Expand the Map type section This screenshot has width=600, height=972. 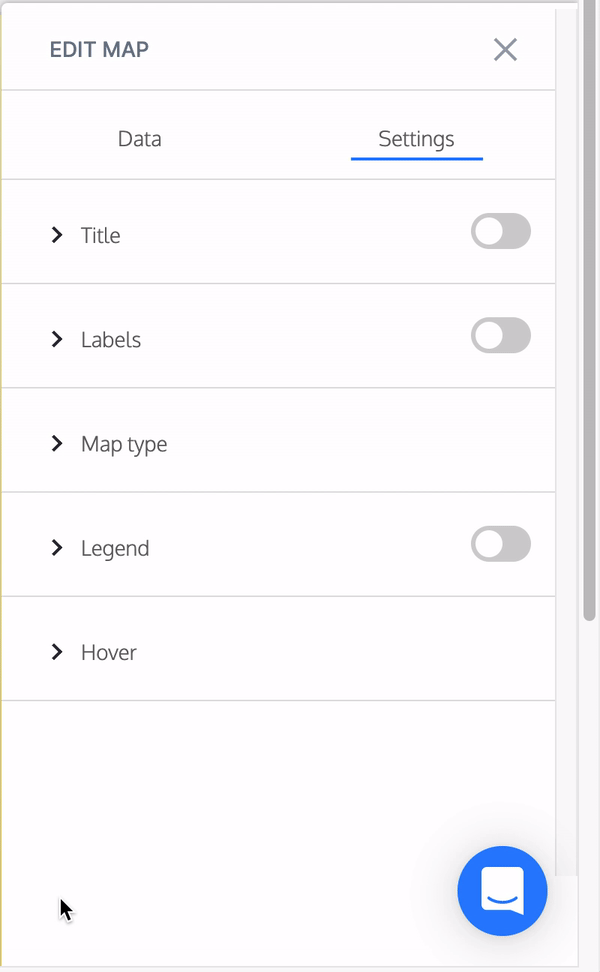tap(123, 444)
